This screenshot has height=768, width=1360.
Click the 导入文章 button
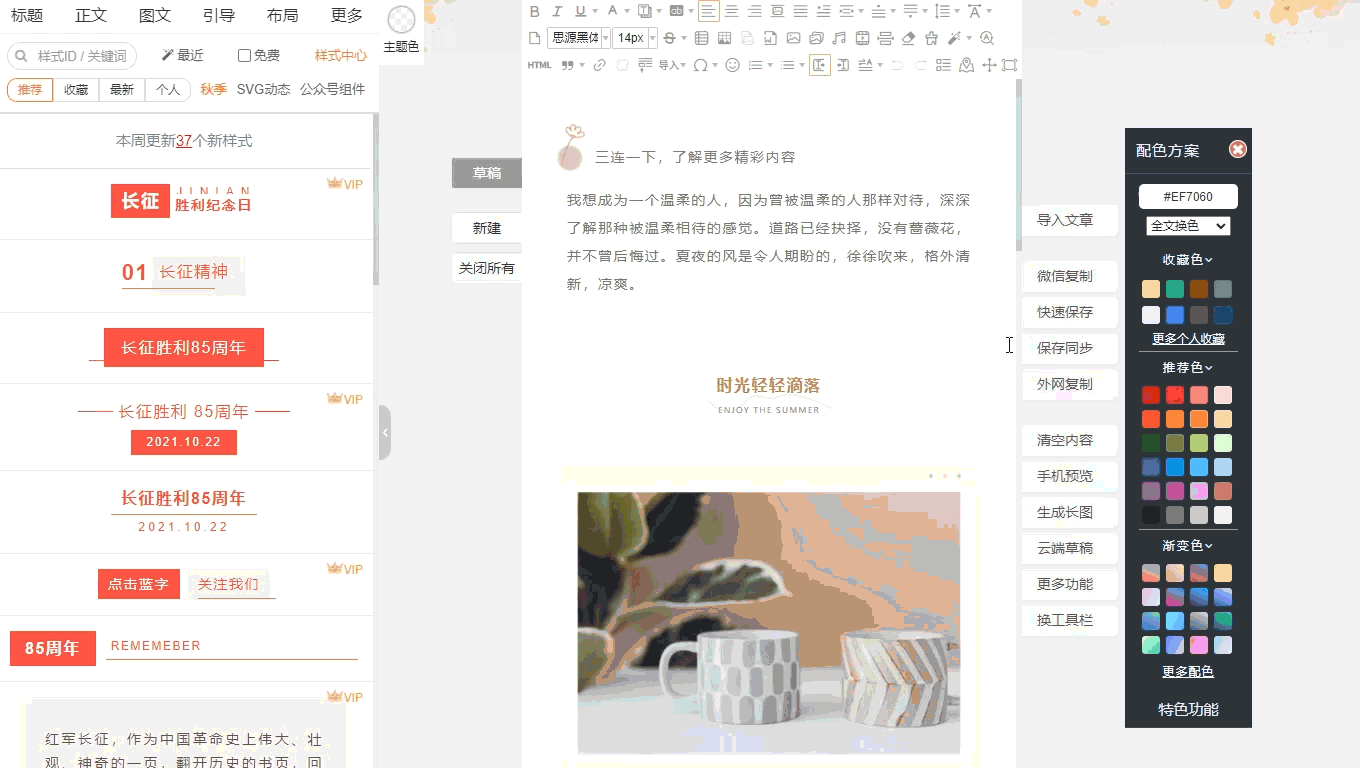coord(1069,220)
